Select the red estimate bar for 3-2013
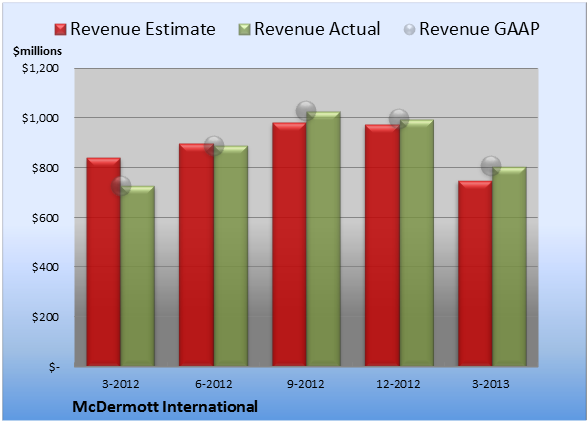 475,273
